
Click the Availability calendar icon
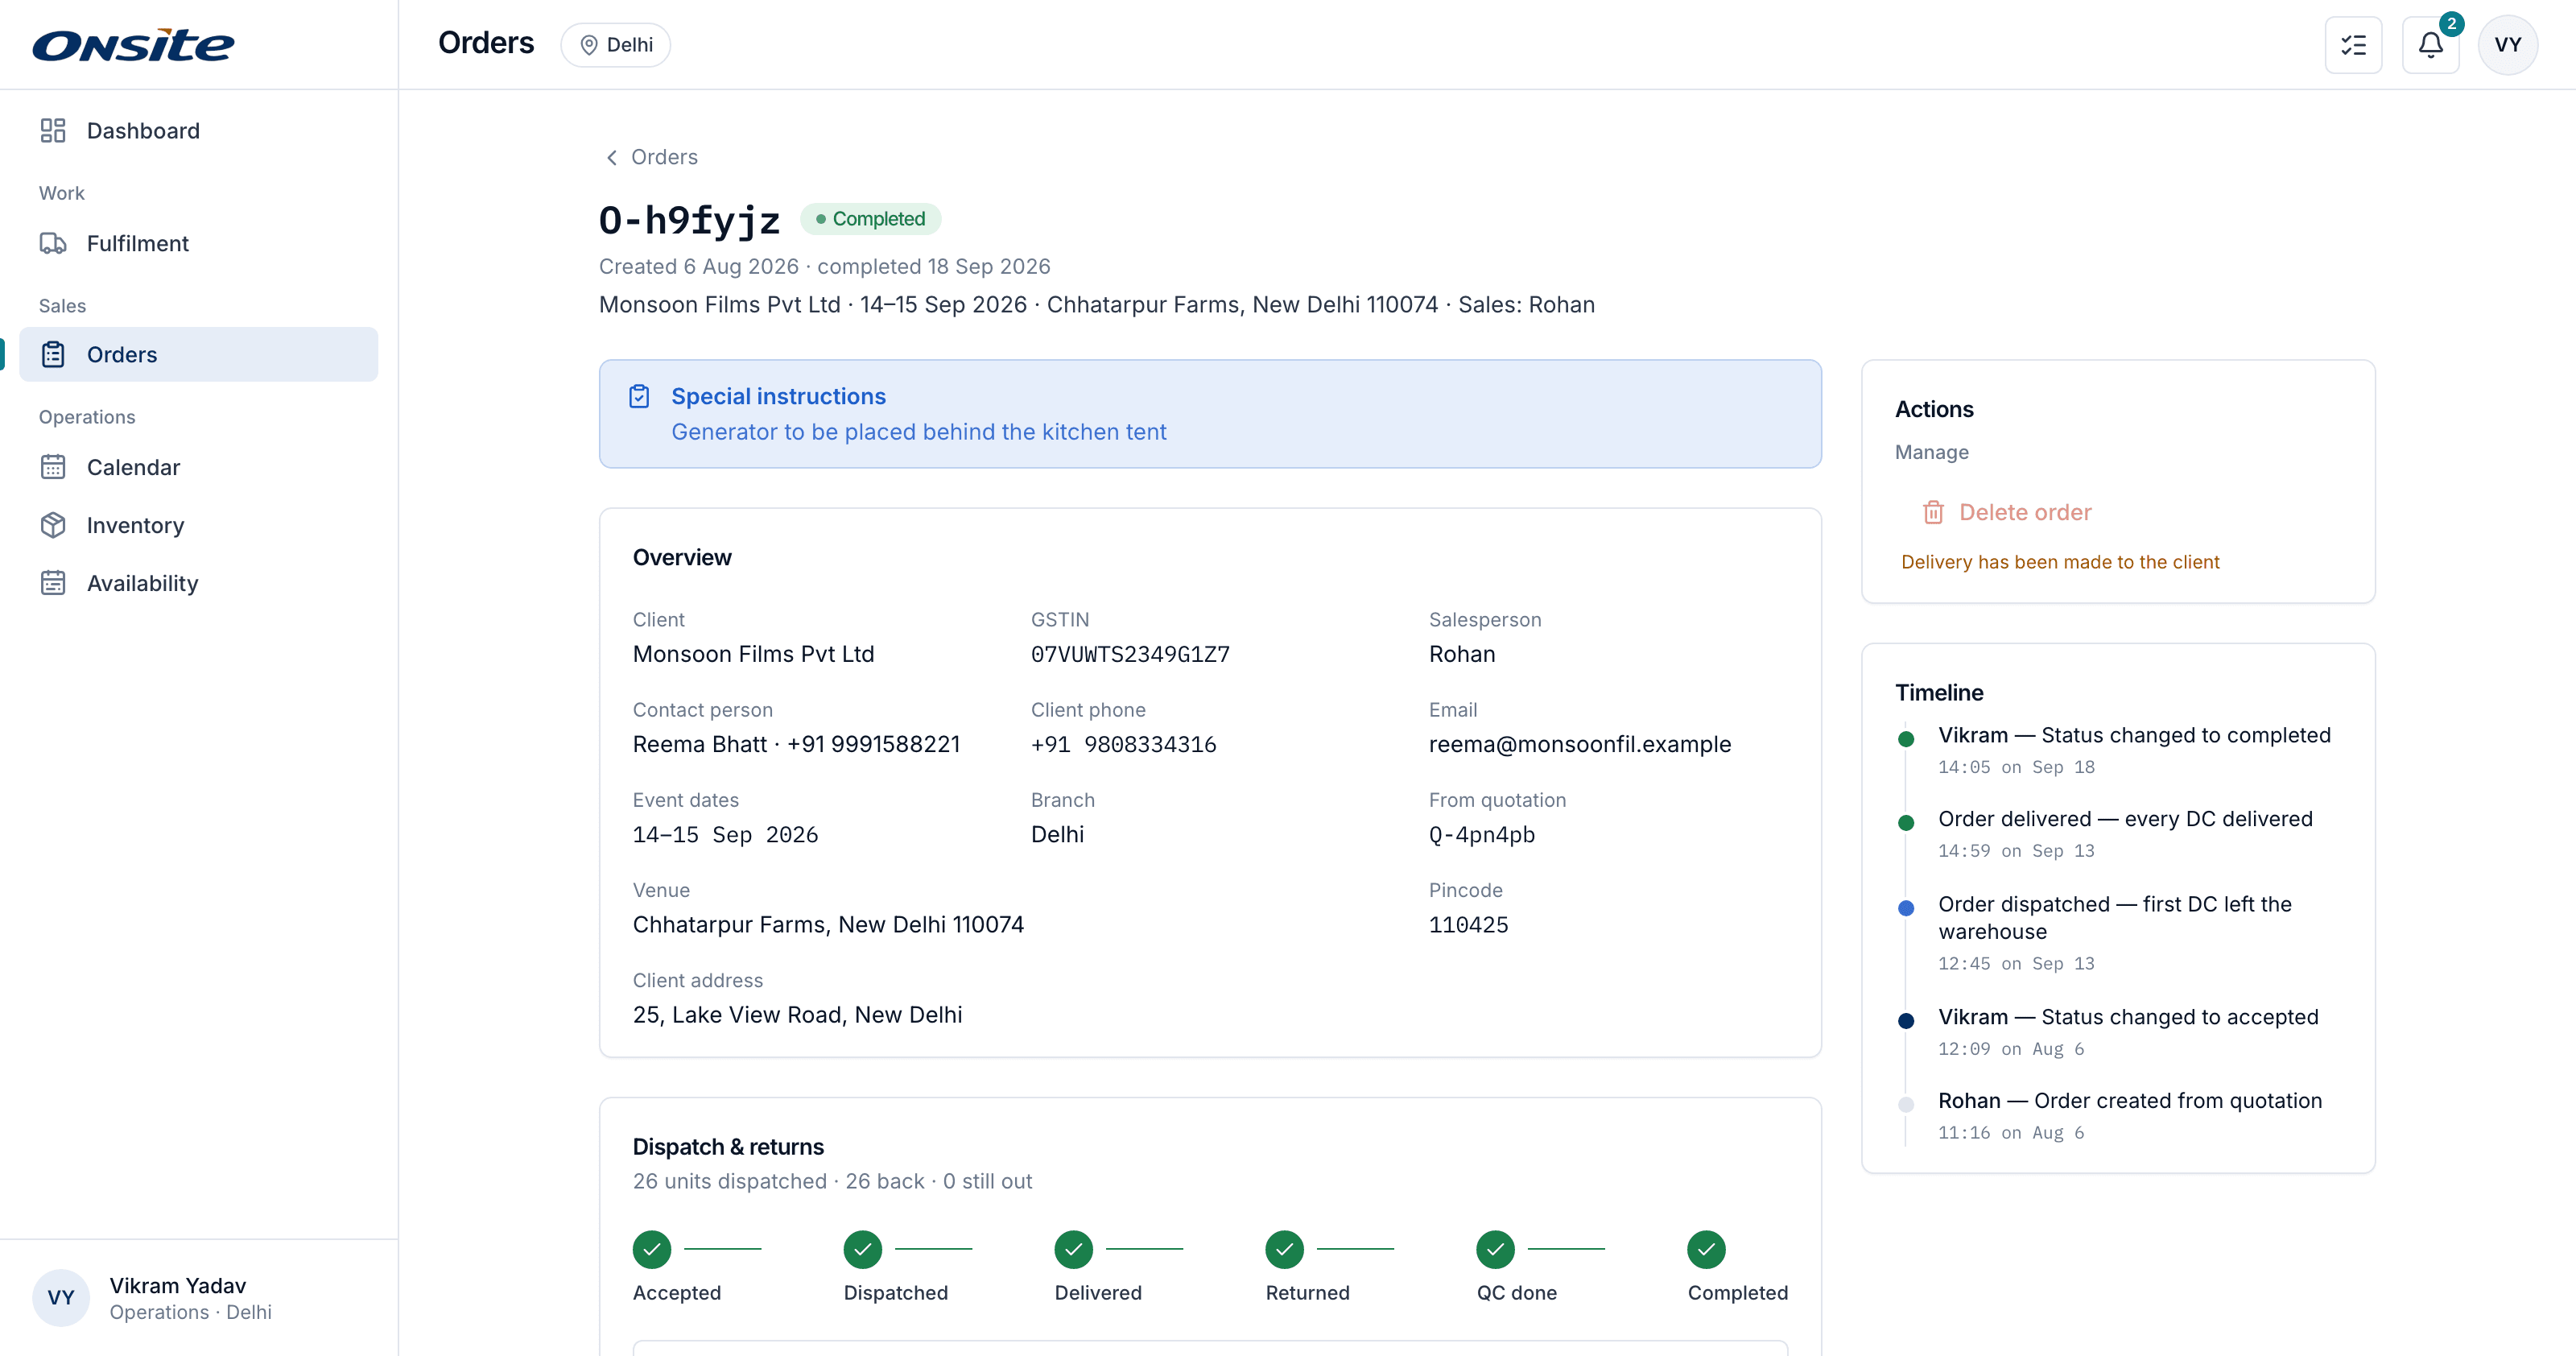click(x=53, y=583)
